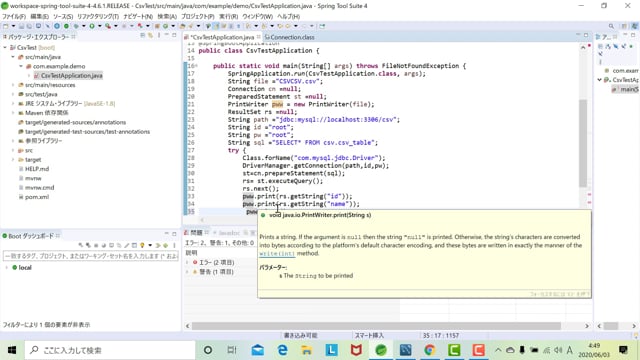Screen dimensions: 640x360
Task: Open File Explorer from the taskbar
Action: click(307, 350)
